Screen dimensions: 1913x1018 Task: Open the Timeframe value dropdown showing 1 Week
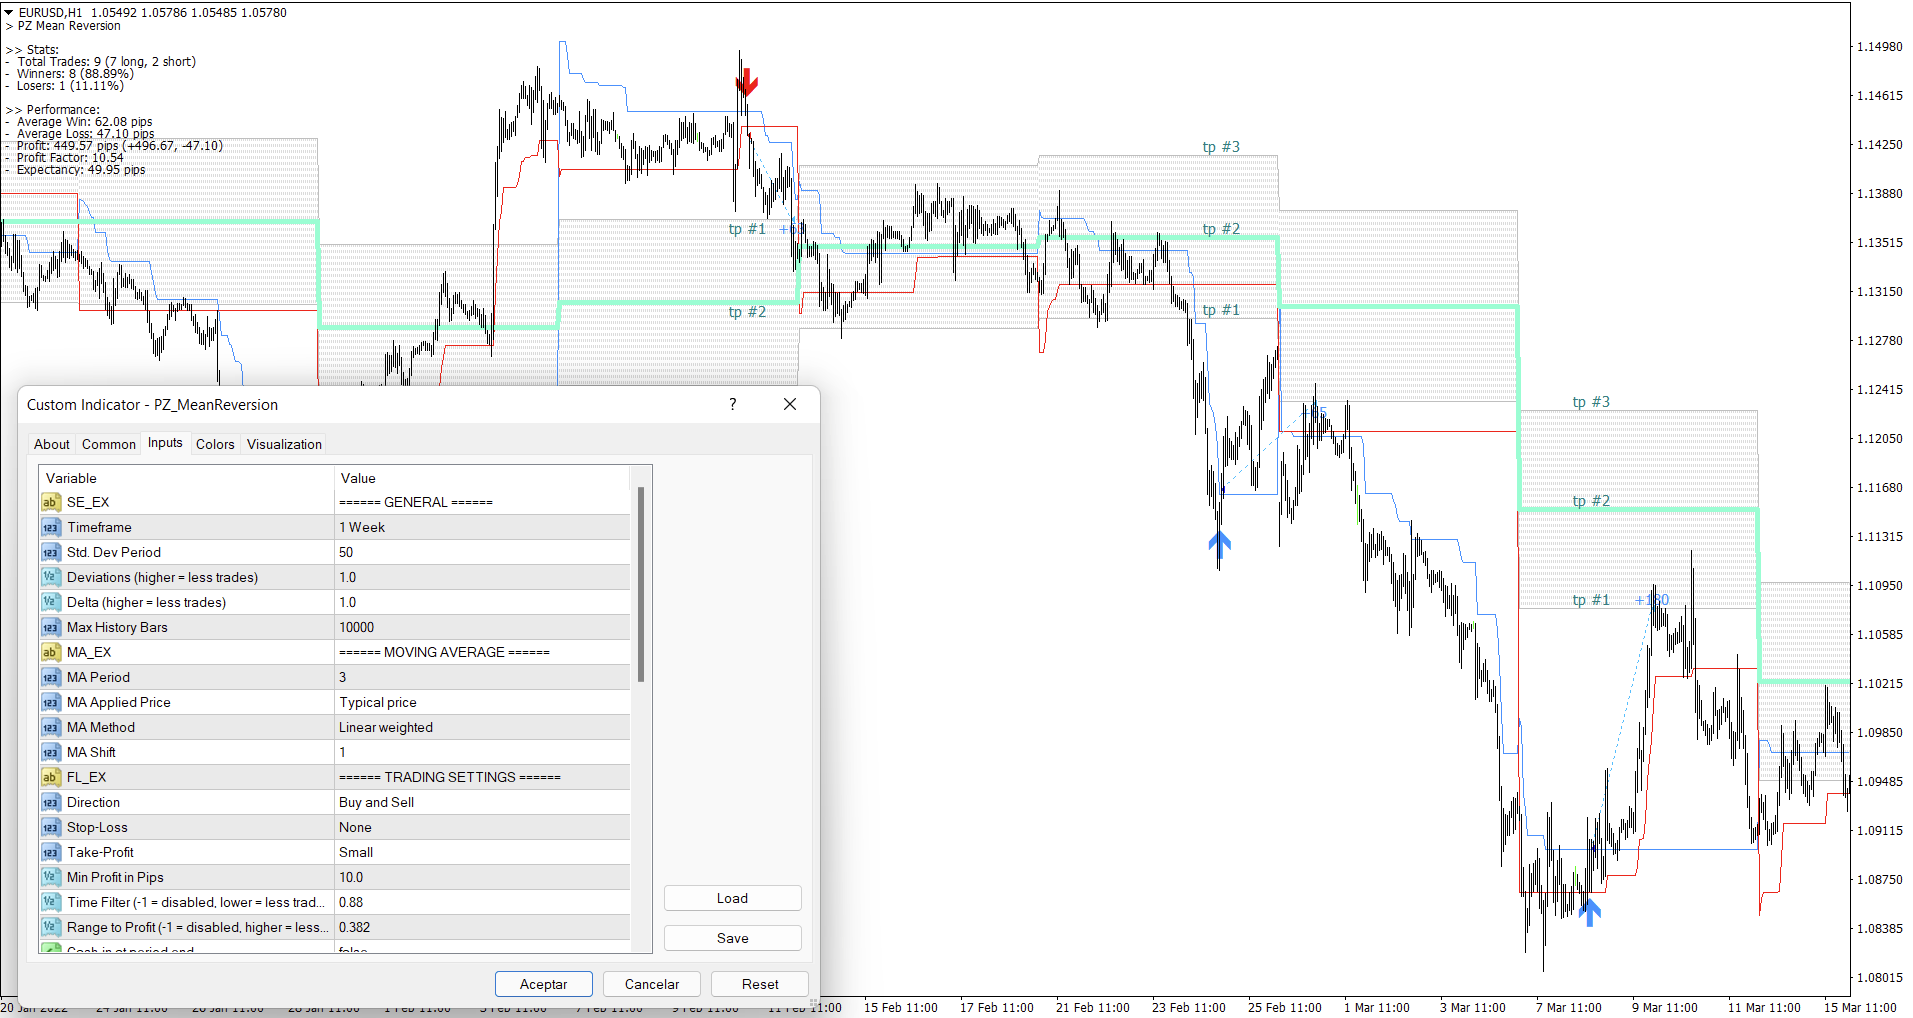click(x=483, y=527)
